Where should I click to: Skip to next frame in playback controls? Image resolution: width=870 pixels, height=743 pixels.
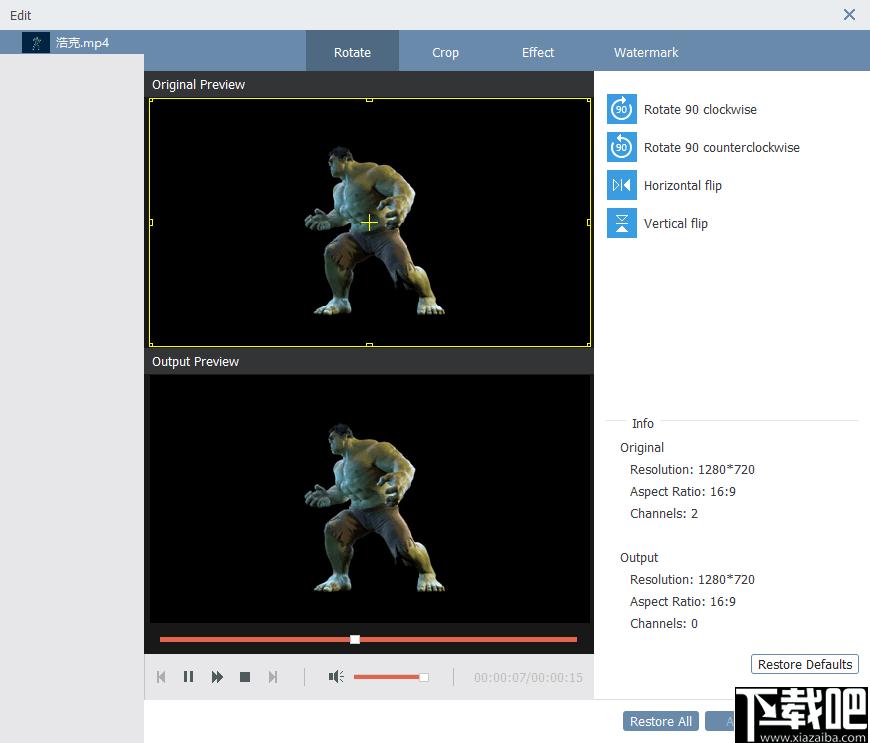coord(272,677)
